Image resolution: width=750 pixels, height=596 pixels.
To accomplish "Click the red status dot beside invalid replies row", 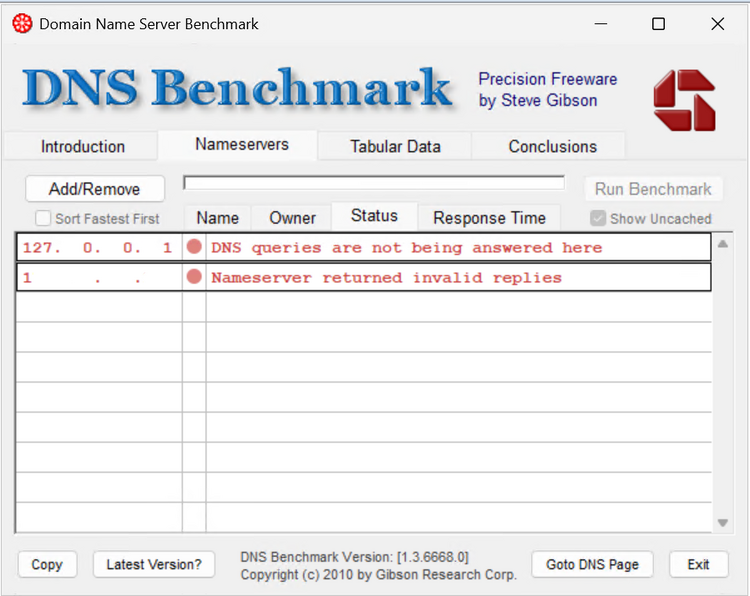I will point(194,276).
